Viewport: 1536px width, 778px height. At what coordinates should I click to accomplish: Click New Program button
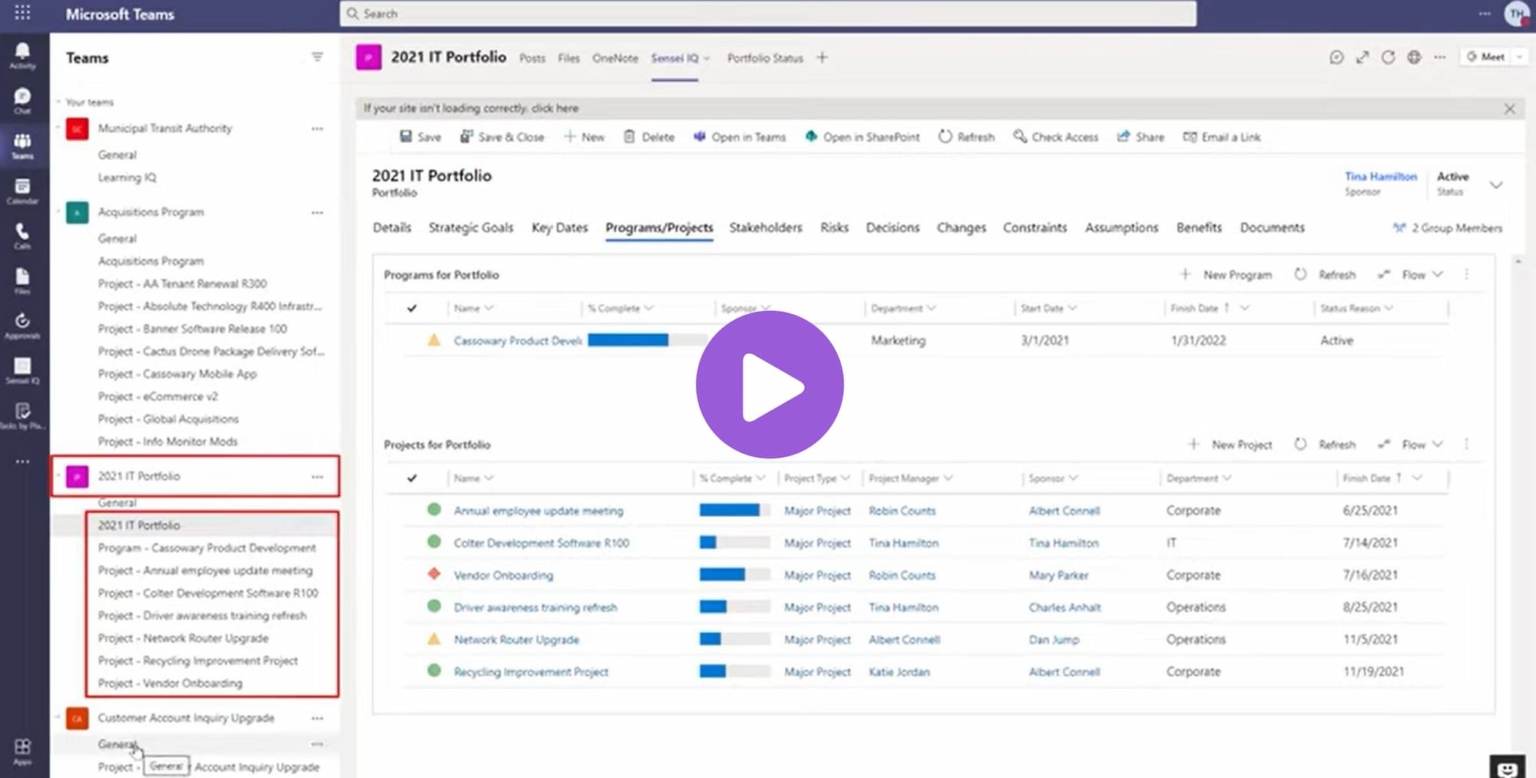point(1226,274)
